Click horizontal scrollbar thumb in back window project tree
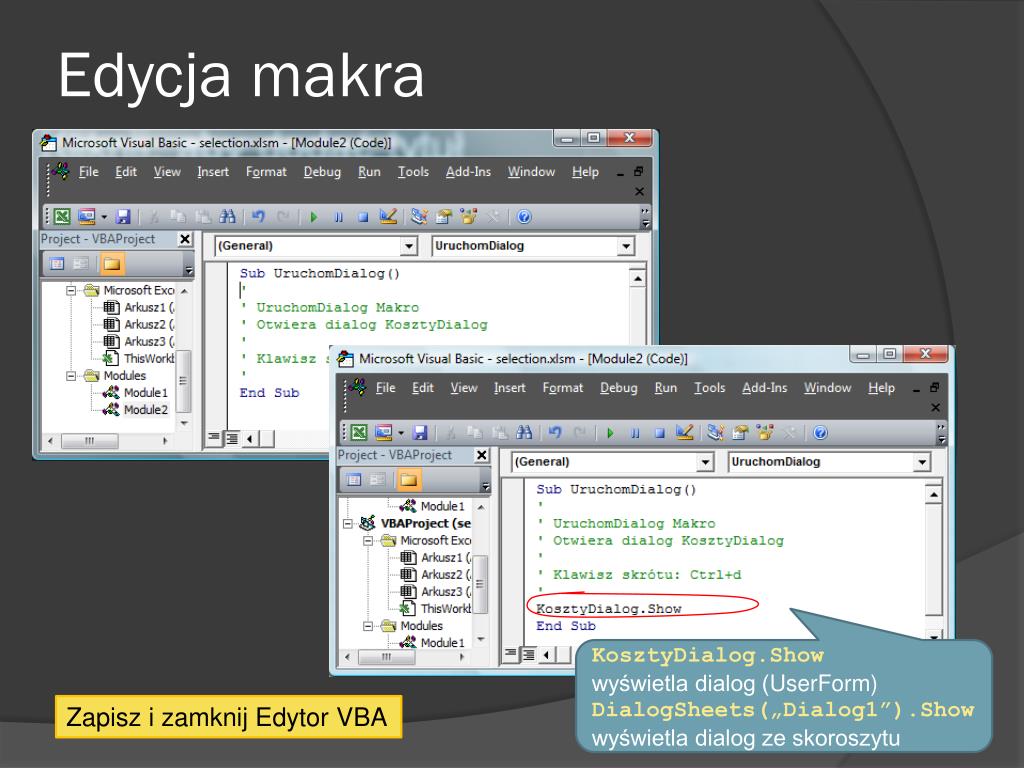1024x768 pixels. pyautogui.click(x=89, y=441)
